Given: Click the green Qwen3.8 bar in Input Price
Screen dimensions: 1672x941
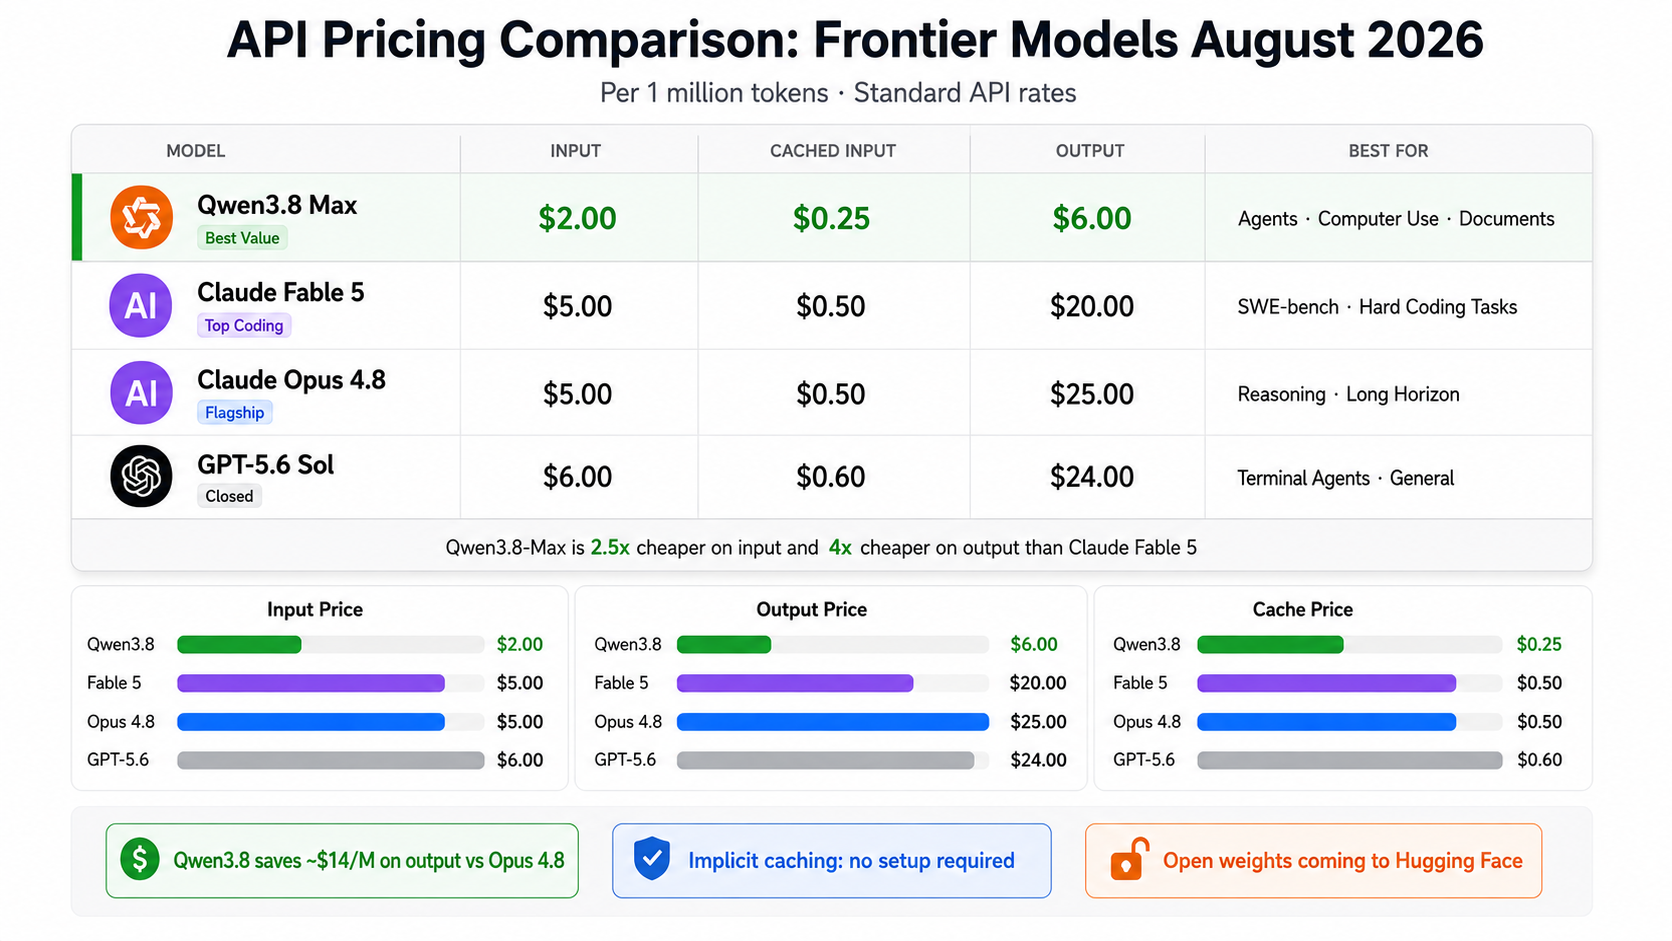Looking at the screenshot, I should point(239,645).
